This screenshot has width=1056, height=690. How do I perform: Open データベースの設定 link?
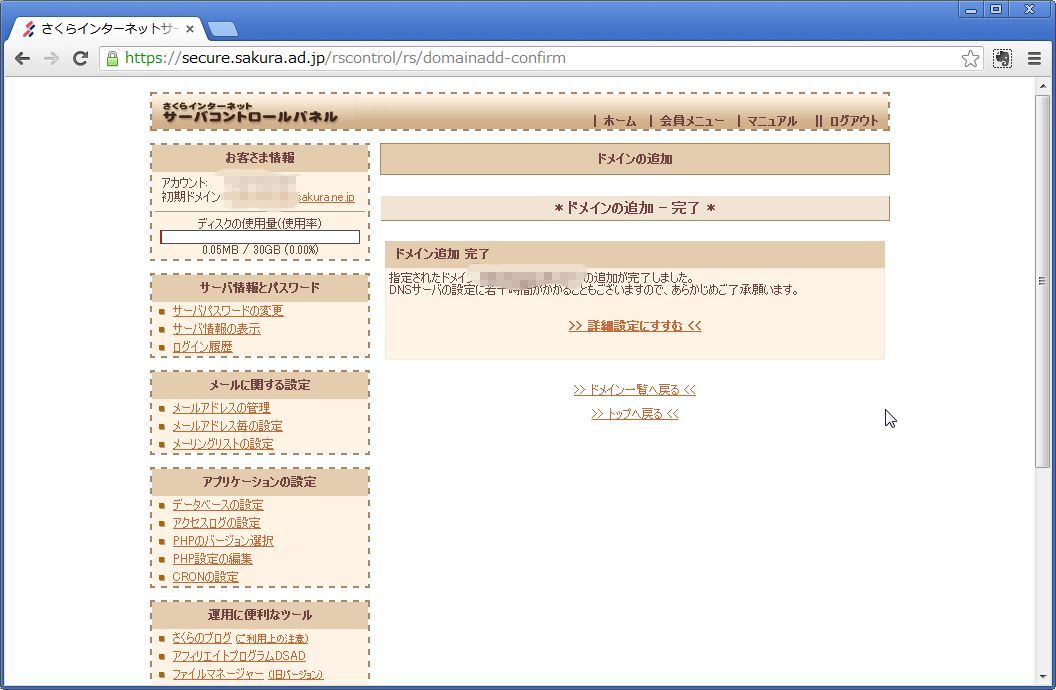point(218,504)
